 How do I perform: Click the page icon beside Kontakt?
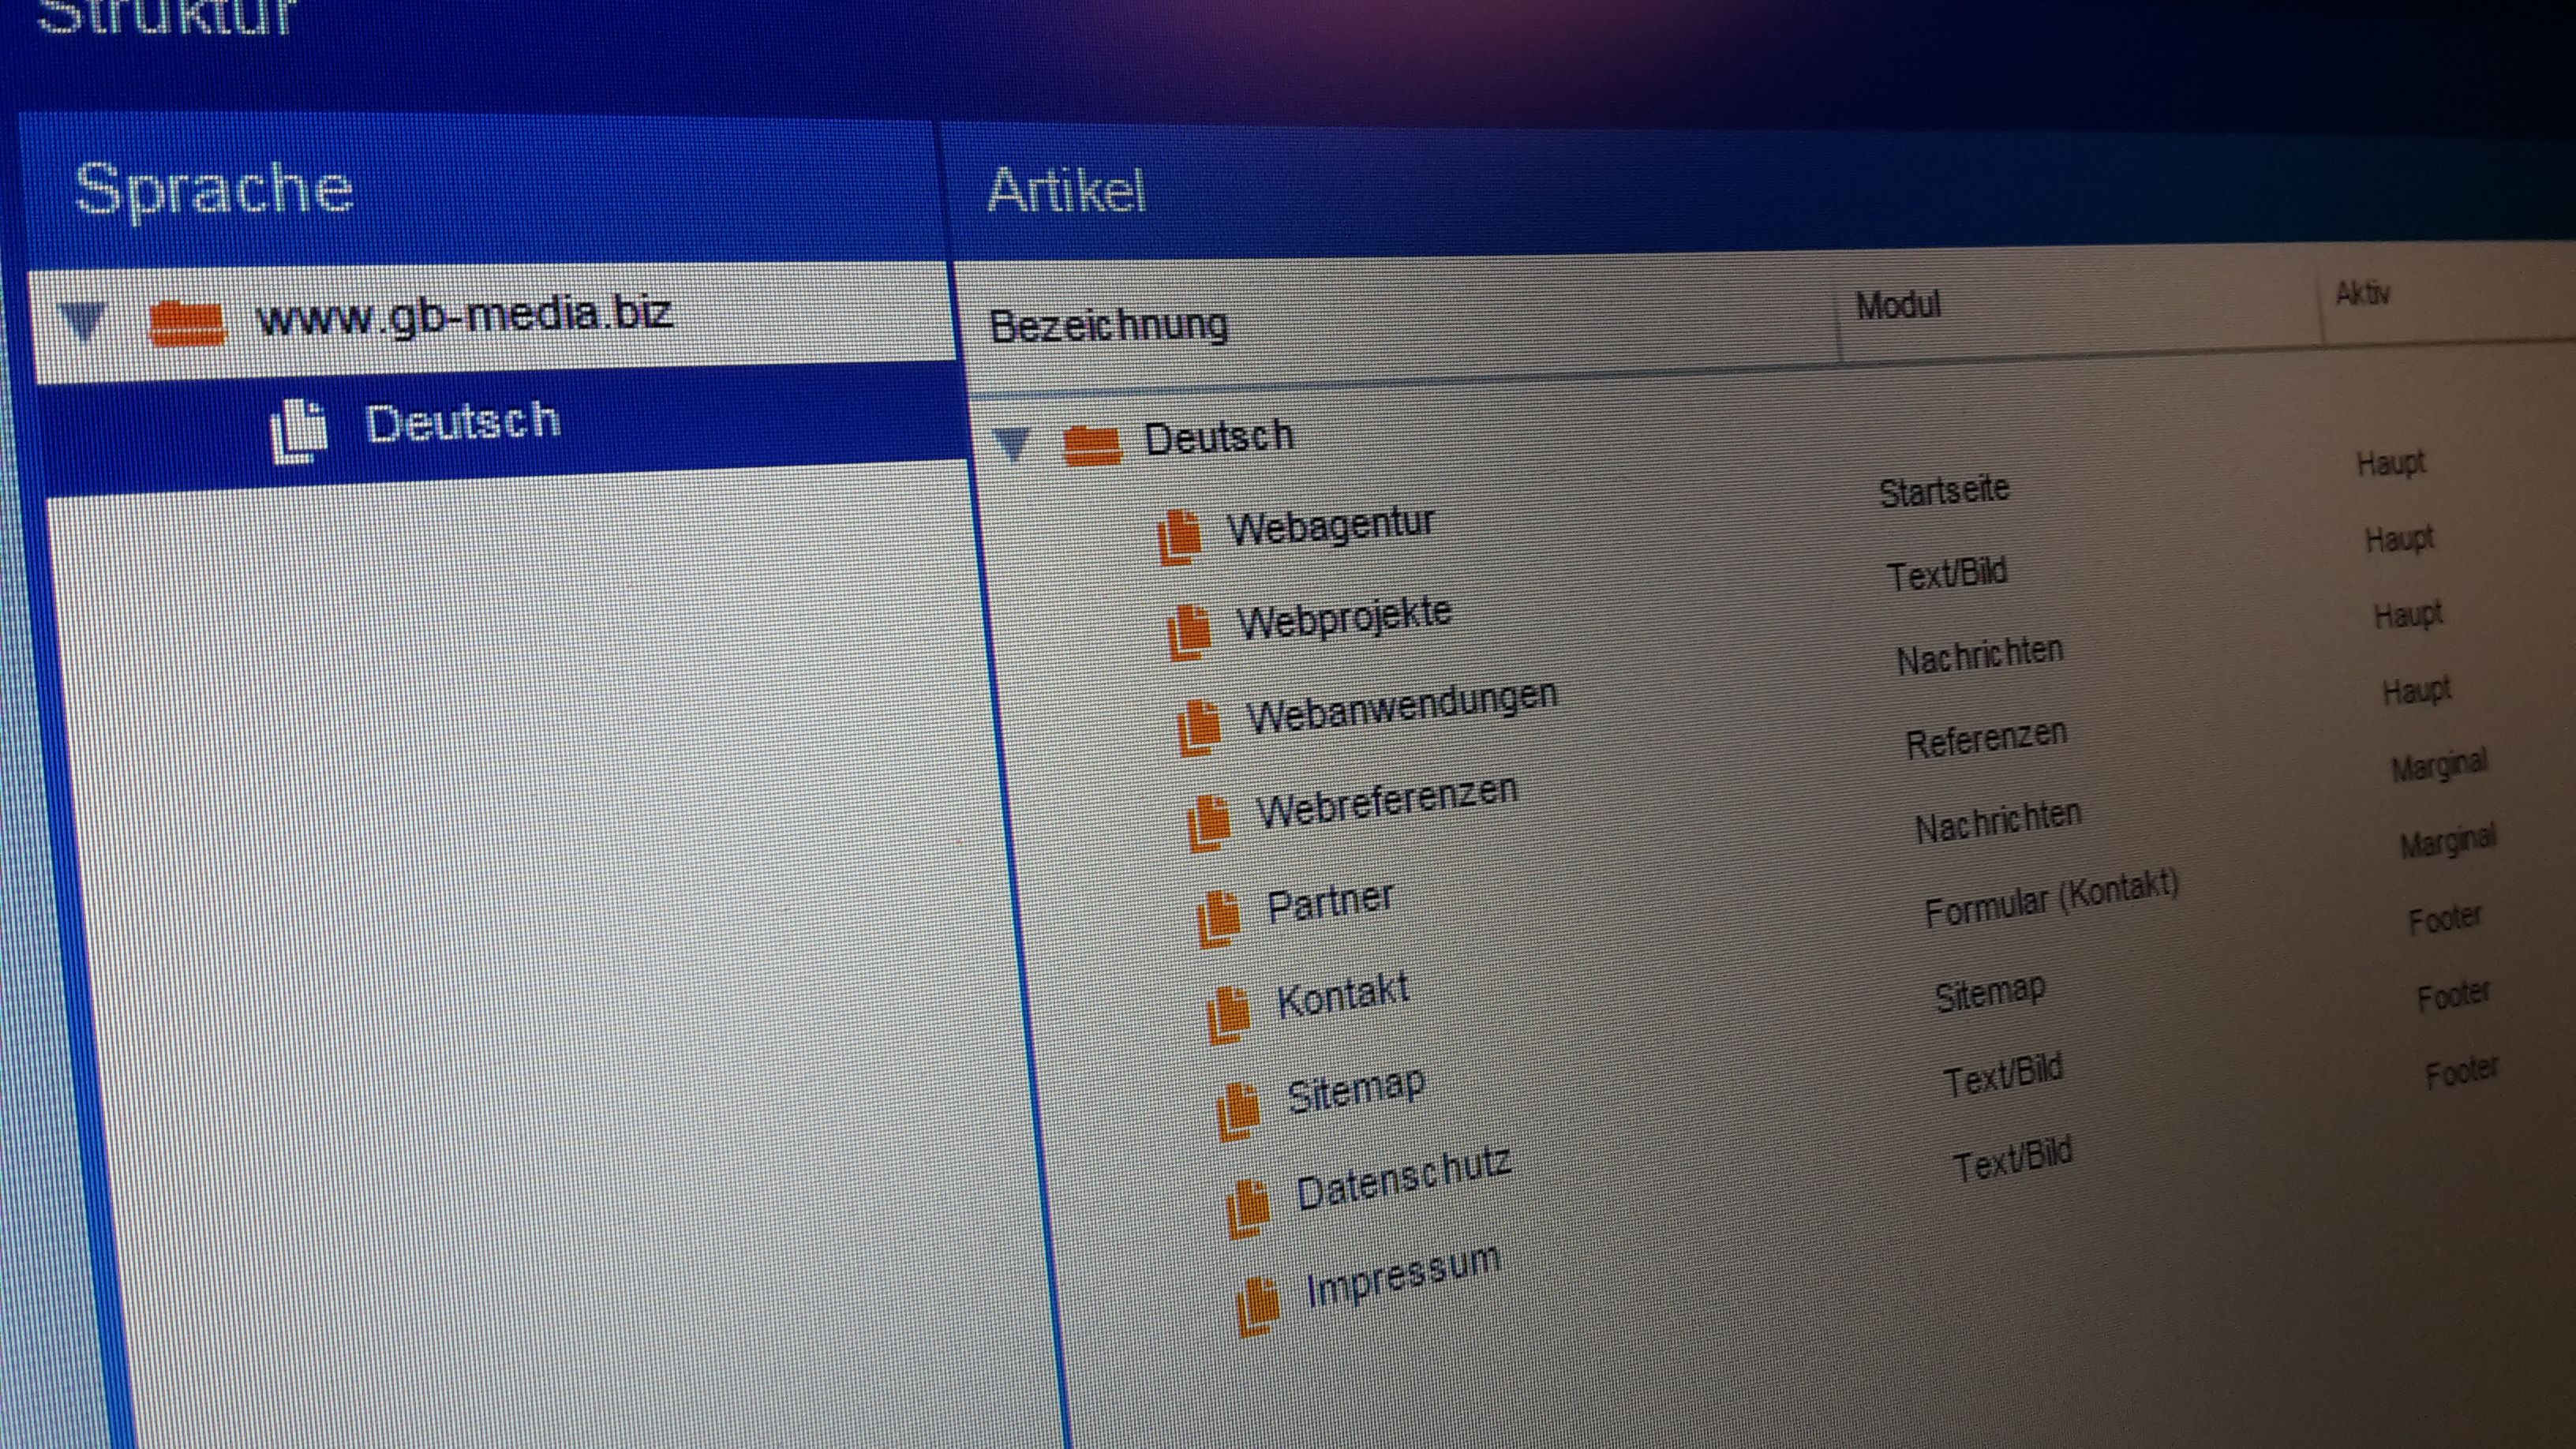[1228, 1014]
